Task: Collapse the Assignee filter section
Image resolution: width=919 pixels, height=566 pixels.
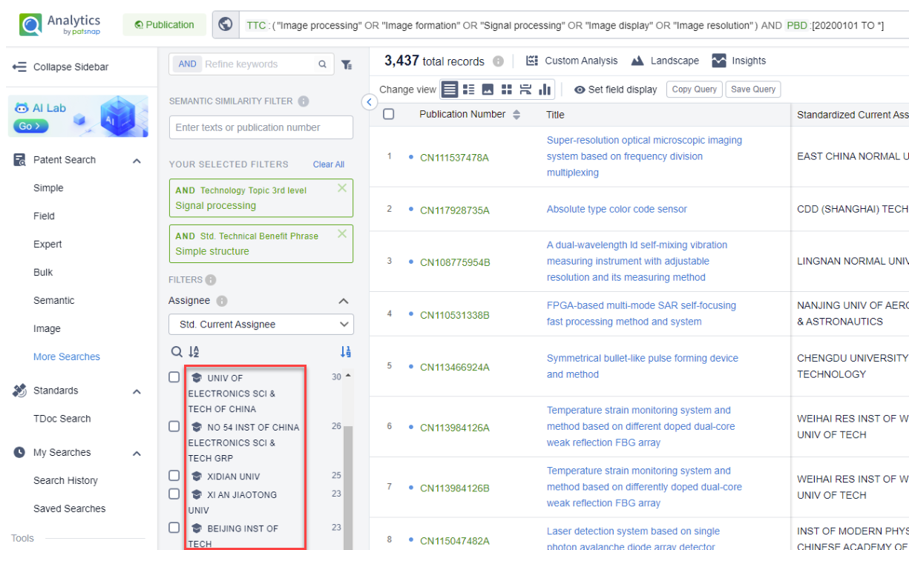Action: 343,301
